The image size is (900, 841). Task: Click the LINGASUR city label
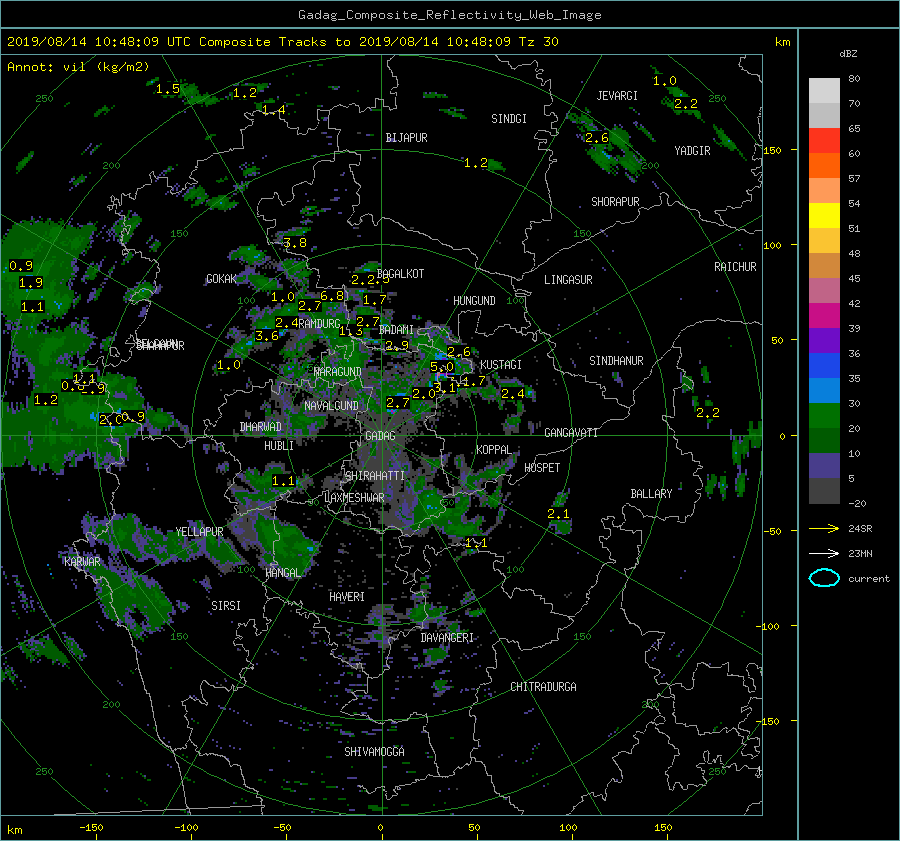pos(568,280)
